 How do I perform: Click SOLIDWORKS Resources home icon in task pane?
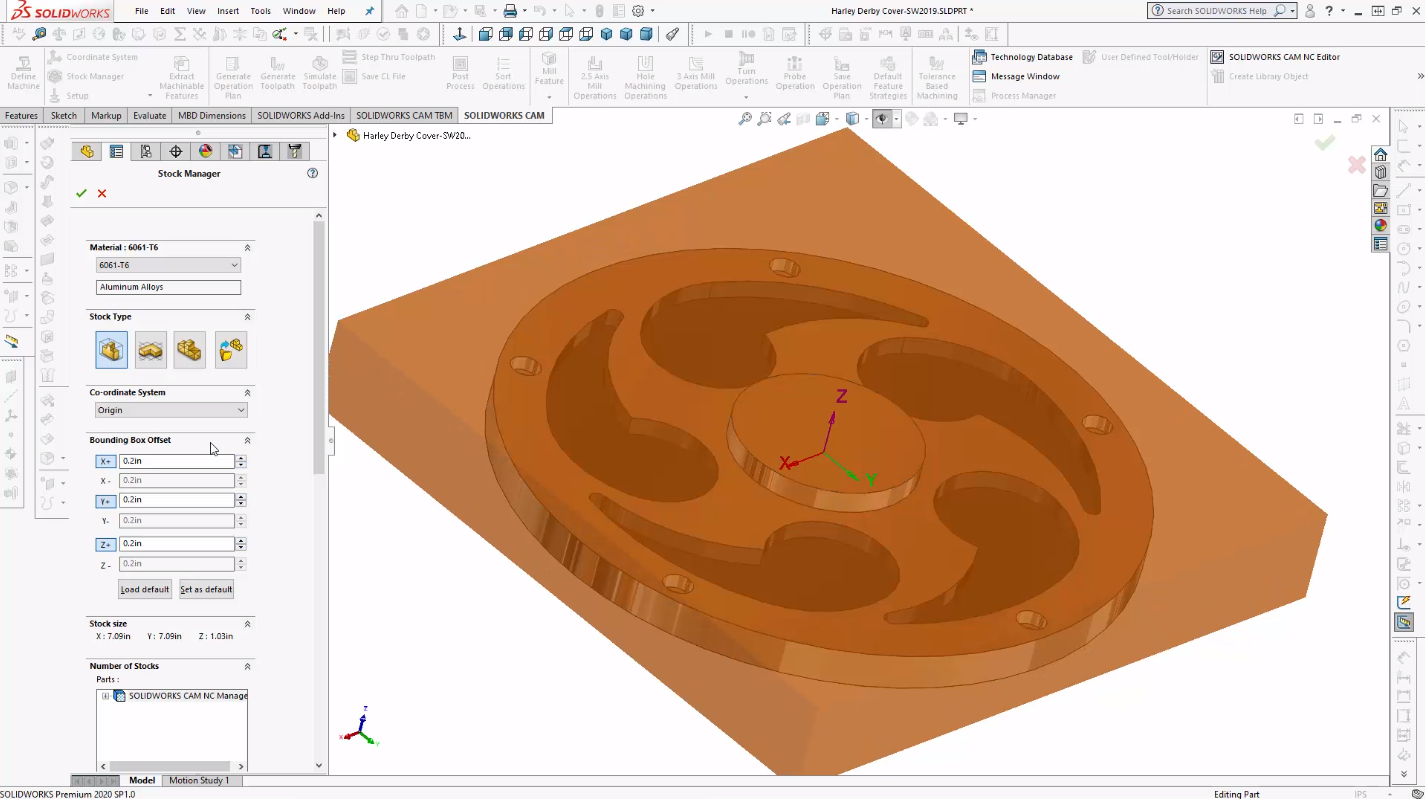tap(1380, 154)
